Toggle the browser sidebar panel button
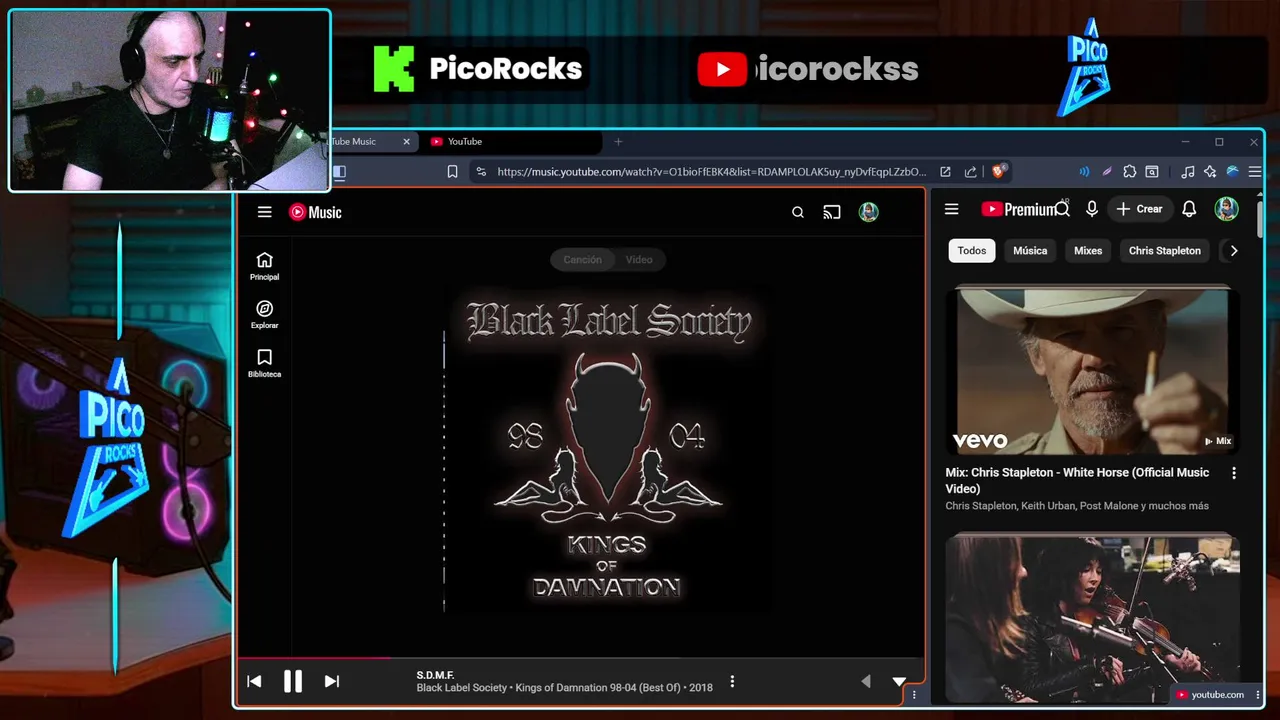 point(339,172)
